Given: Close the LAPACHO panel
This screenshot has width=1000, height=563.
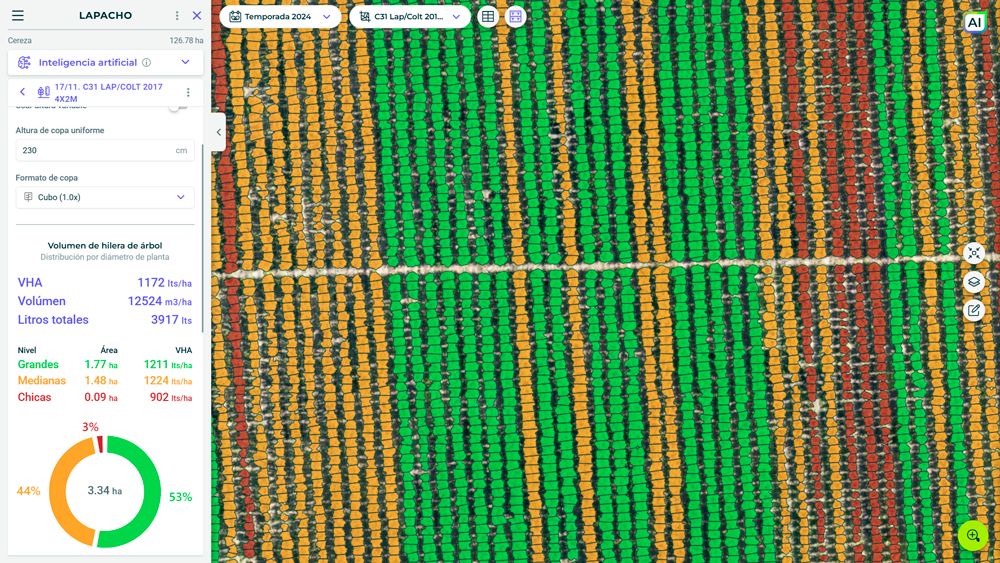Looking at the screenshot, I should coord(197,16).
